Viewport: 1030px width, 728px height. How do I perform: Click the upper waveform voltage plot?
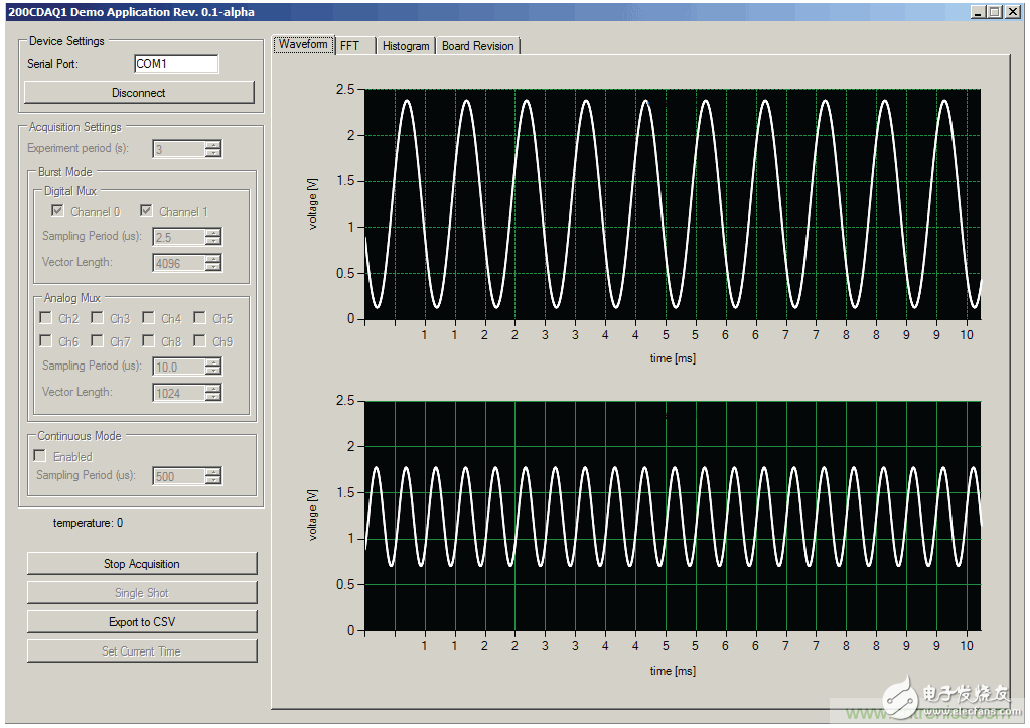pos(672,204)
